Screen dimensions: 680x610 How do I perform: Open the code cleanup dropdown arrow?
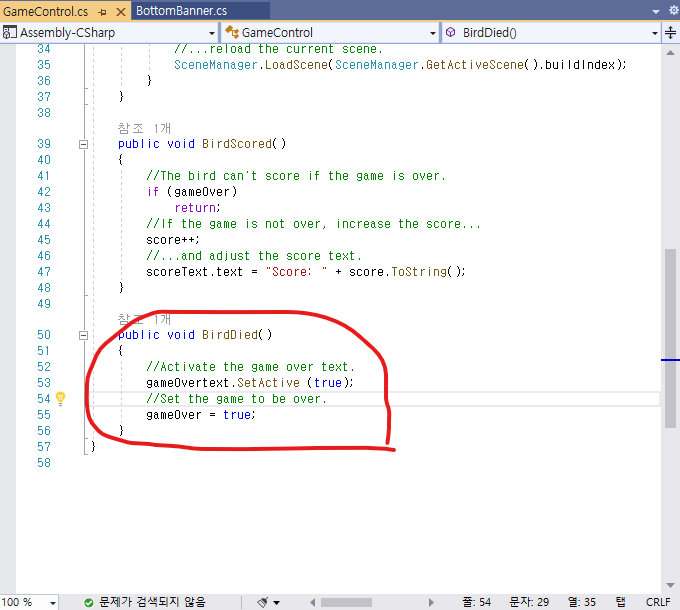pyautogui.click(x=277, y=603)
